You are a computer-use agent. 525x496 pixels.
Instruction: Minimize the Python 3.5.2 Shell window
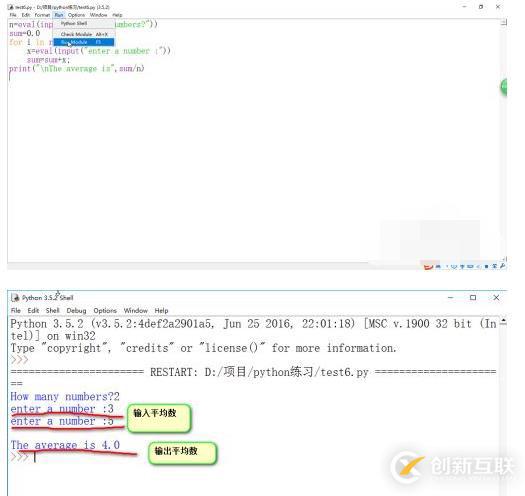click(451, 297)
